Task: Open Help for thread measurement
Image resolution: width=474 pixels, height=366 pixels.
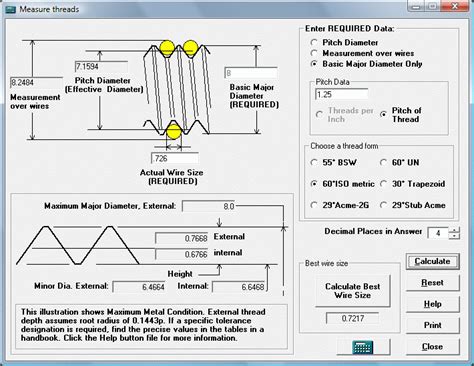Action: 432,304
